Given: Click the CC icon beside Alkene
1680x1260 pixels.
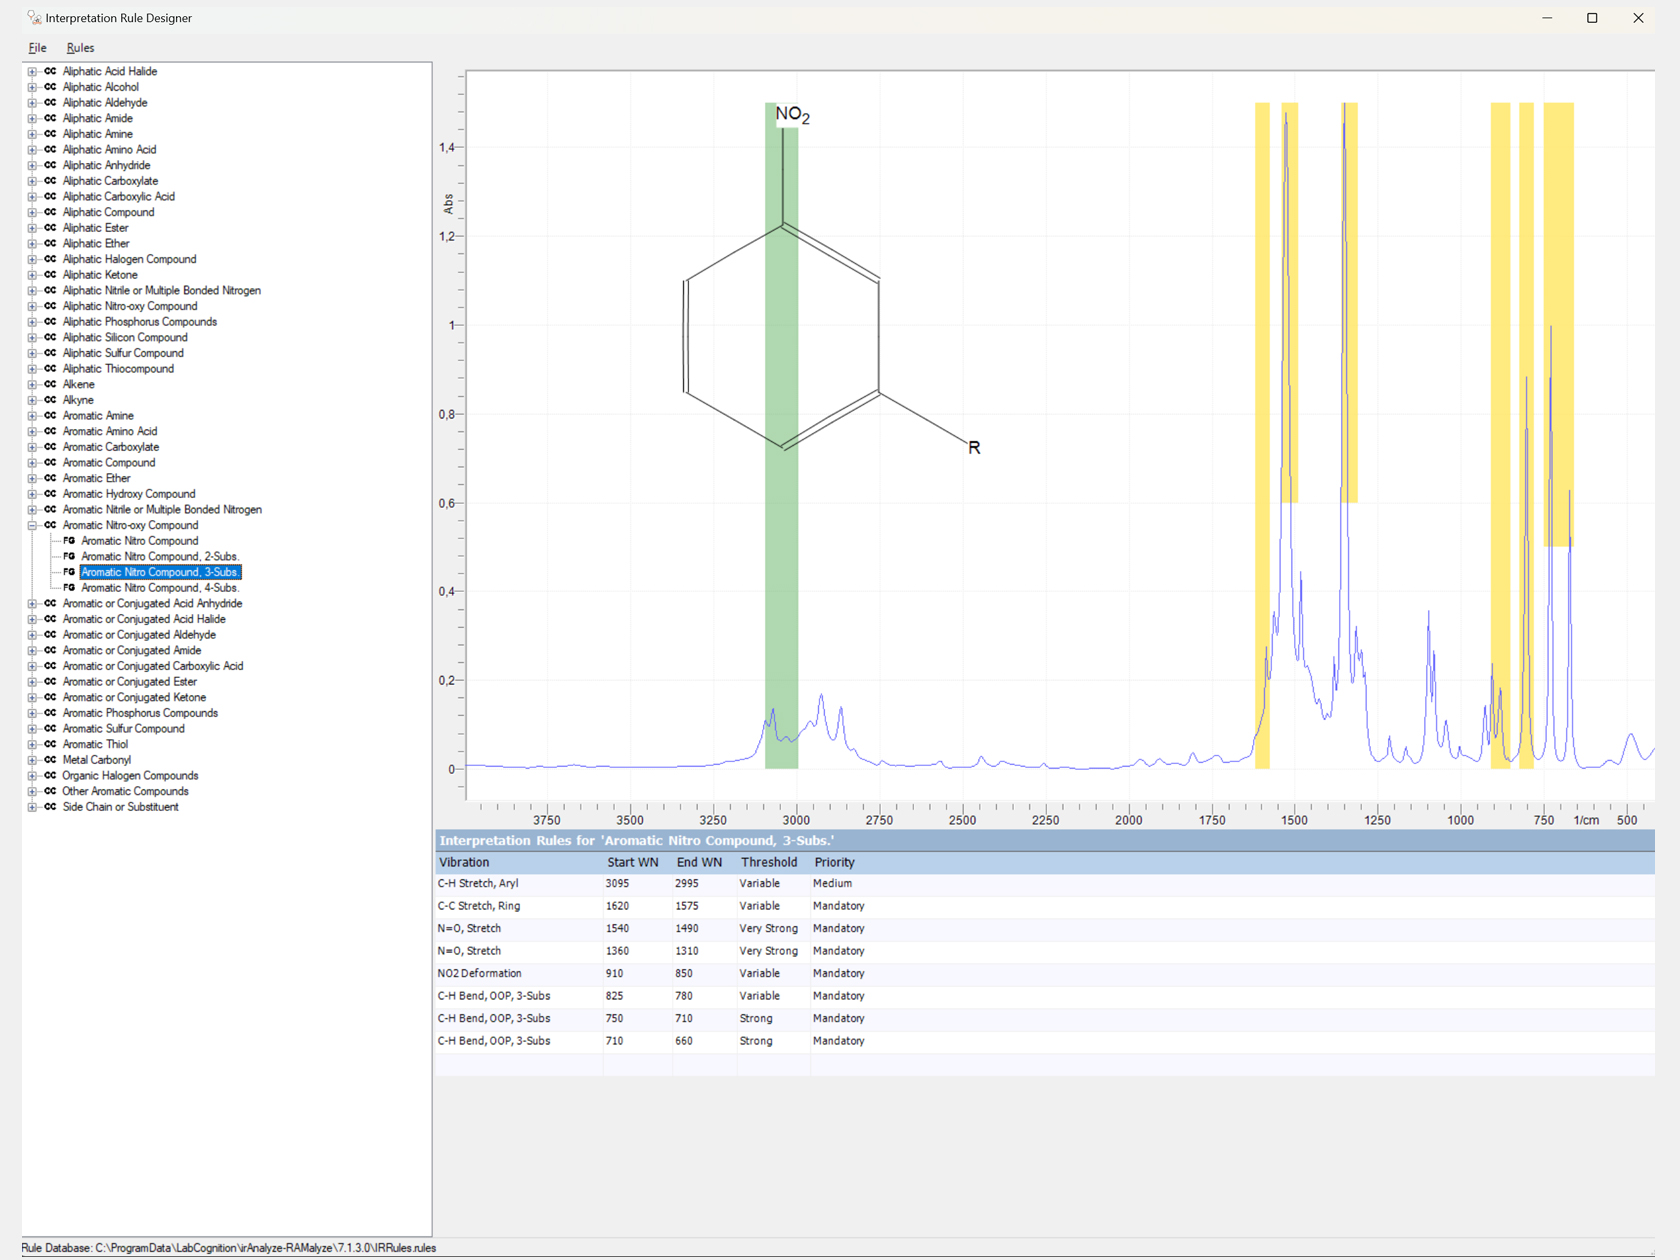Looking at the screenshot, I should tap(50, 384).
